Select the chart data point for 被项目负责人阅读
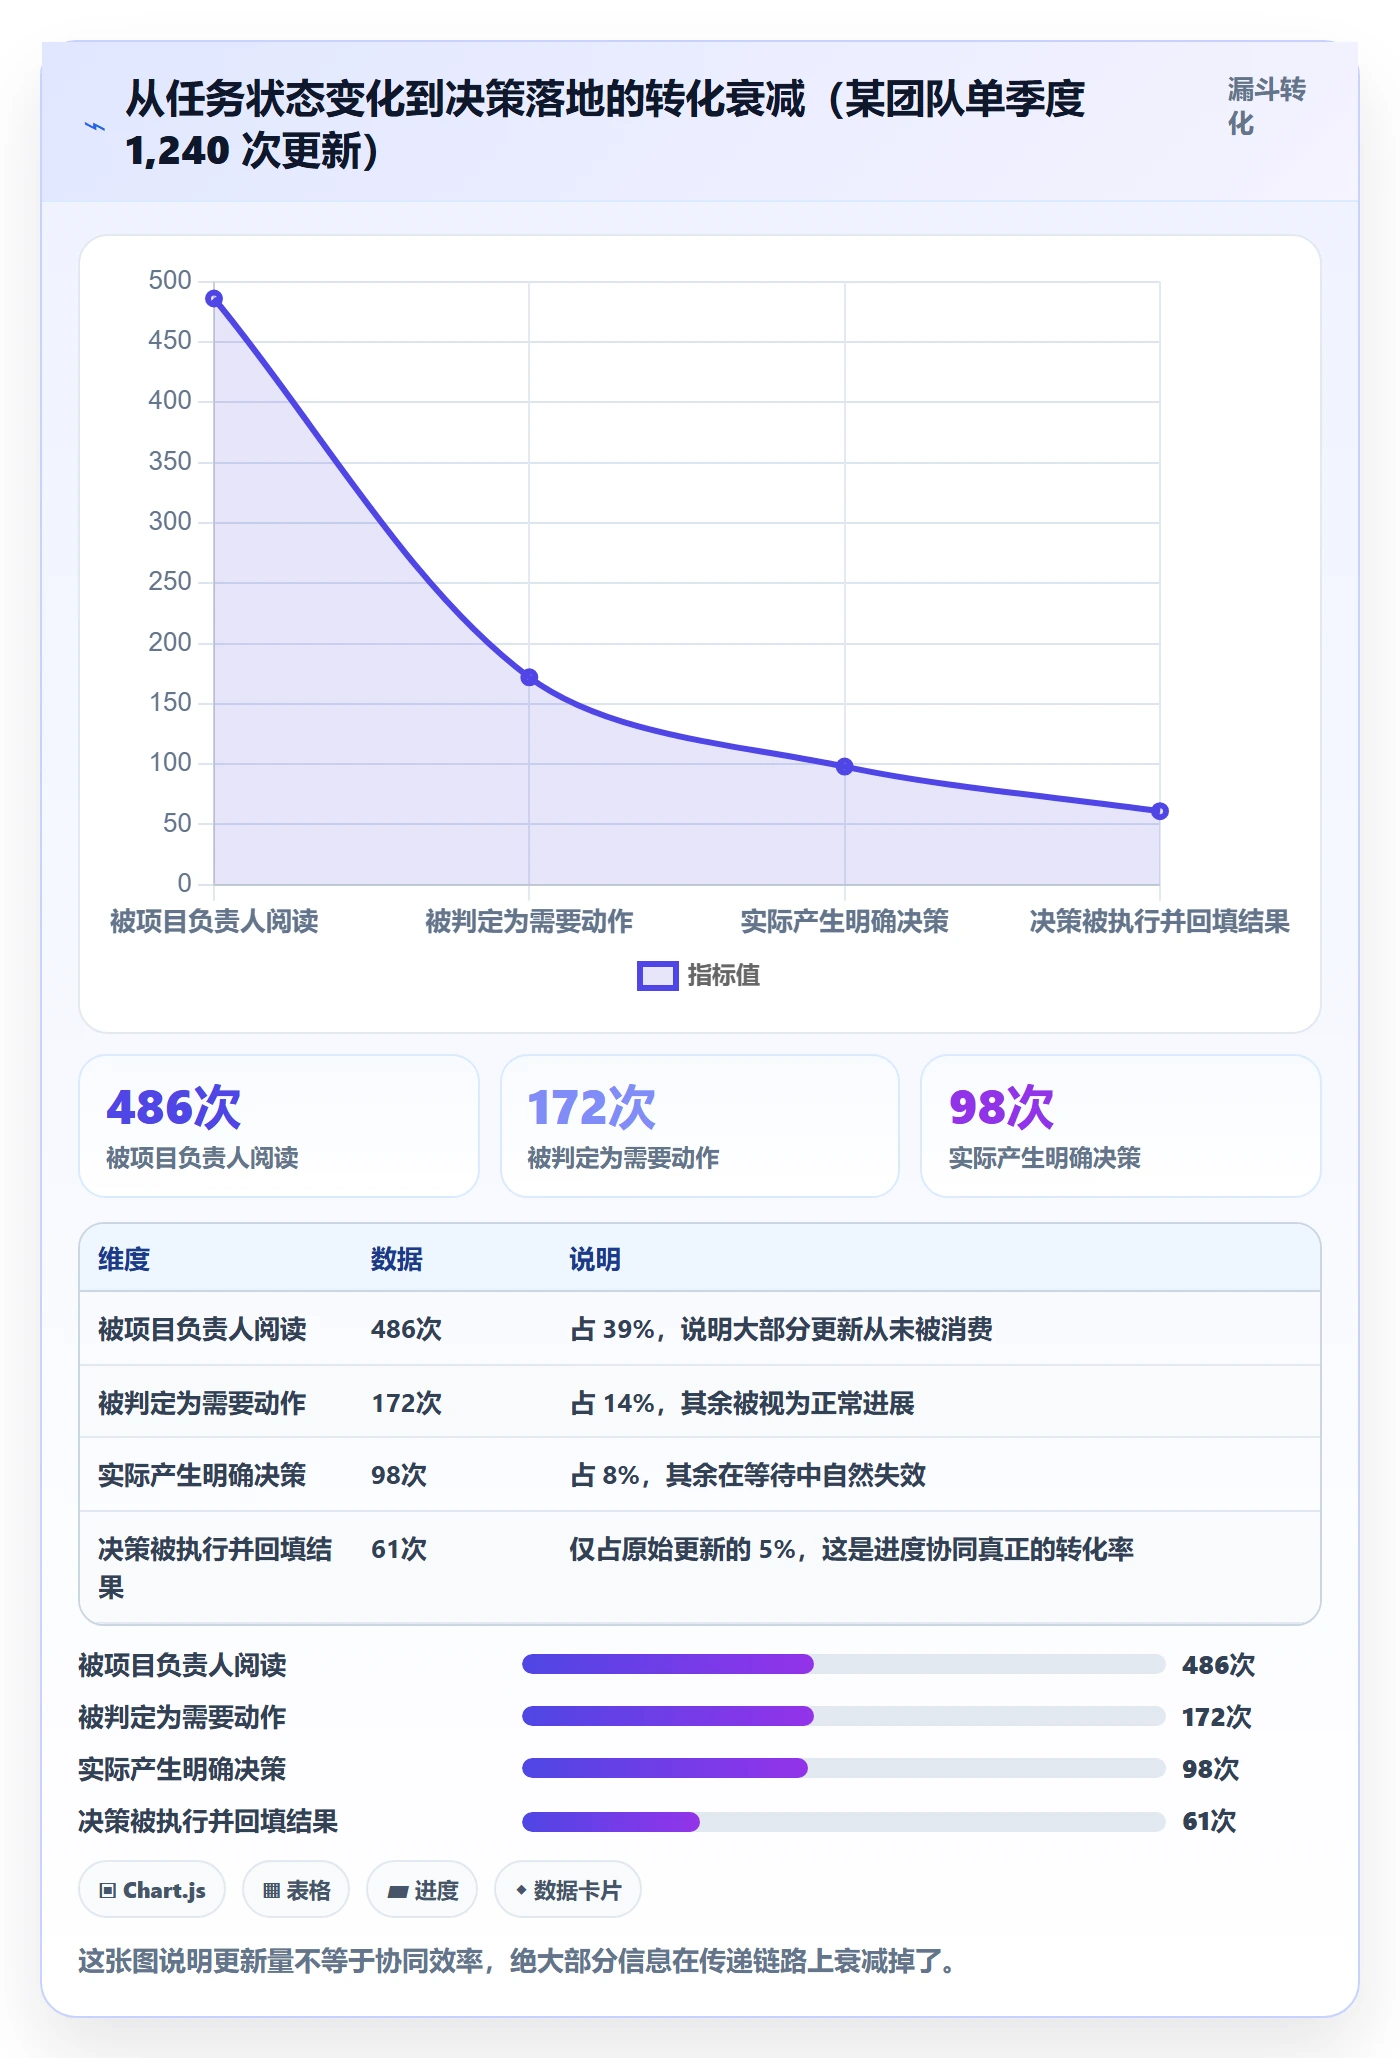Screen dimensions: 1400x2058 pos(214,298)
